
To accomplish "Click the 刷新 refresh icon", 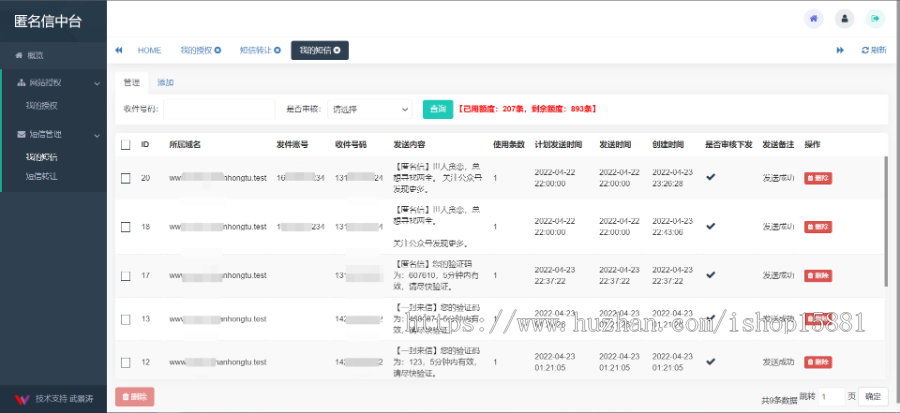I will tap(872, 50).
